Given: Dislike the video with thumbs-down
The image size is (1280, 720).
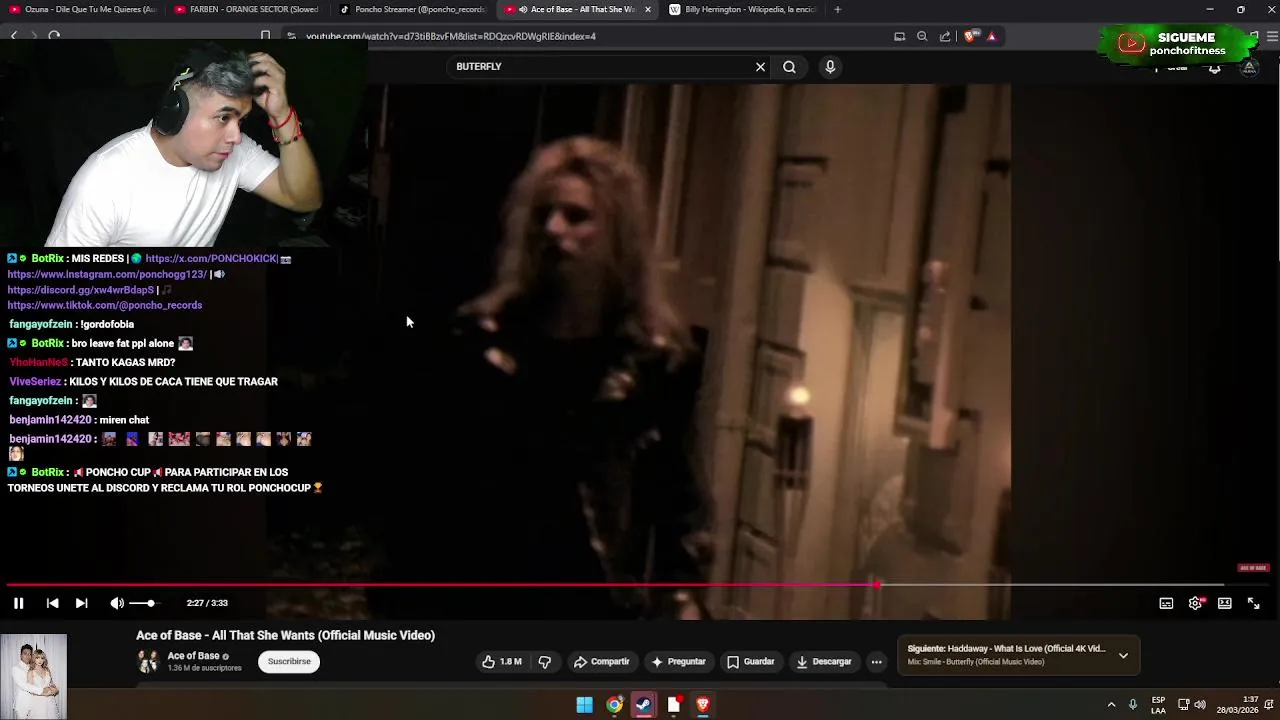Looking at the screenshot, I should [x=545, y=661].
